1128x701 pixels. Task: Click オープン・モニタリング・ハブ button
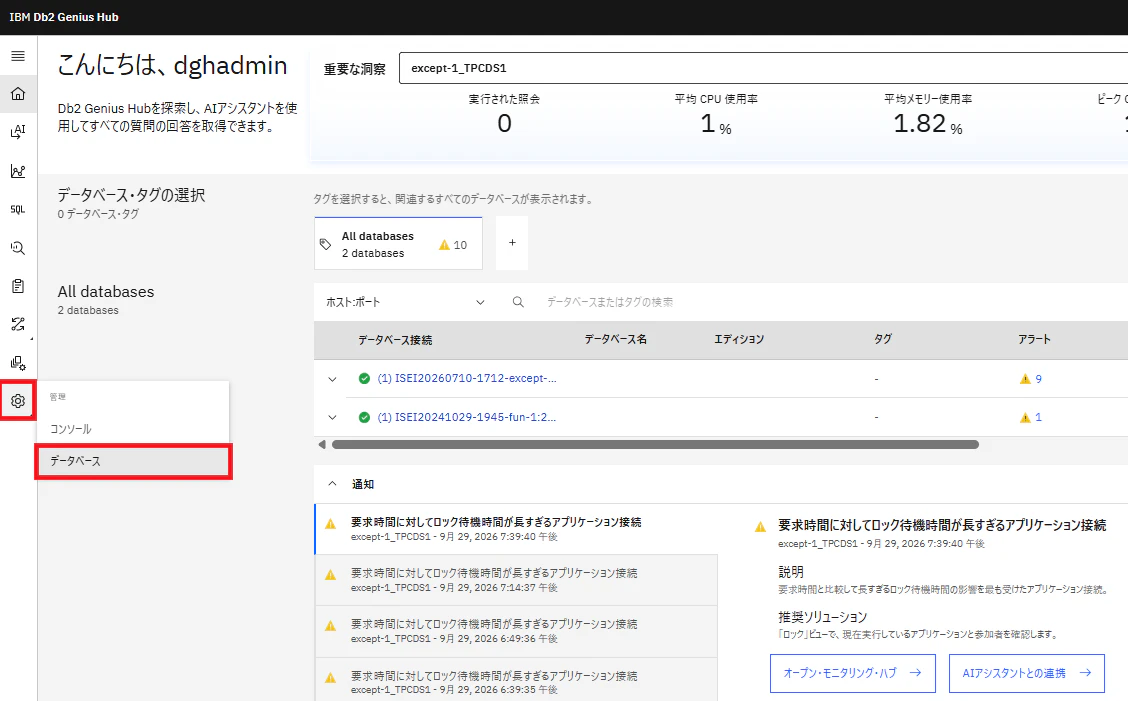(852, 673)
